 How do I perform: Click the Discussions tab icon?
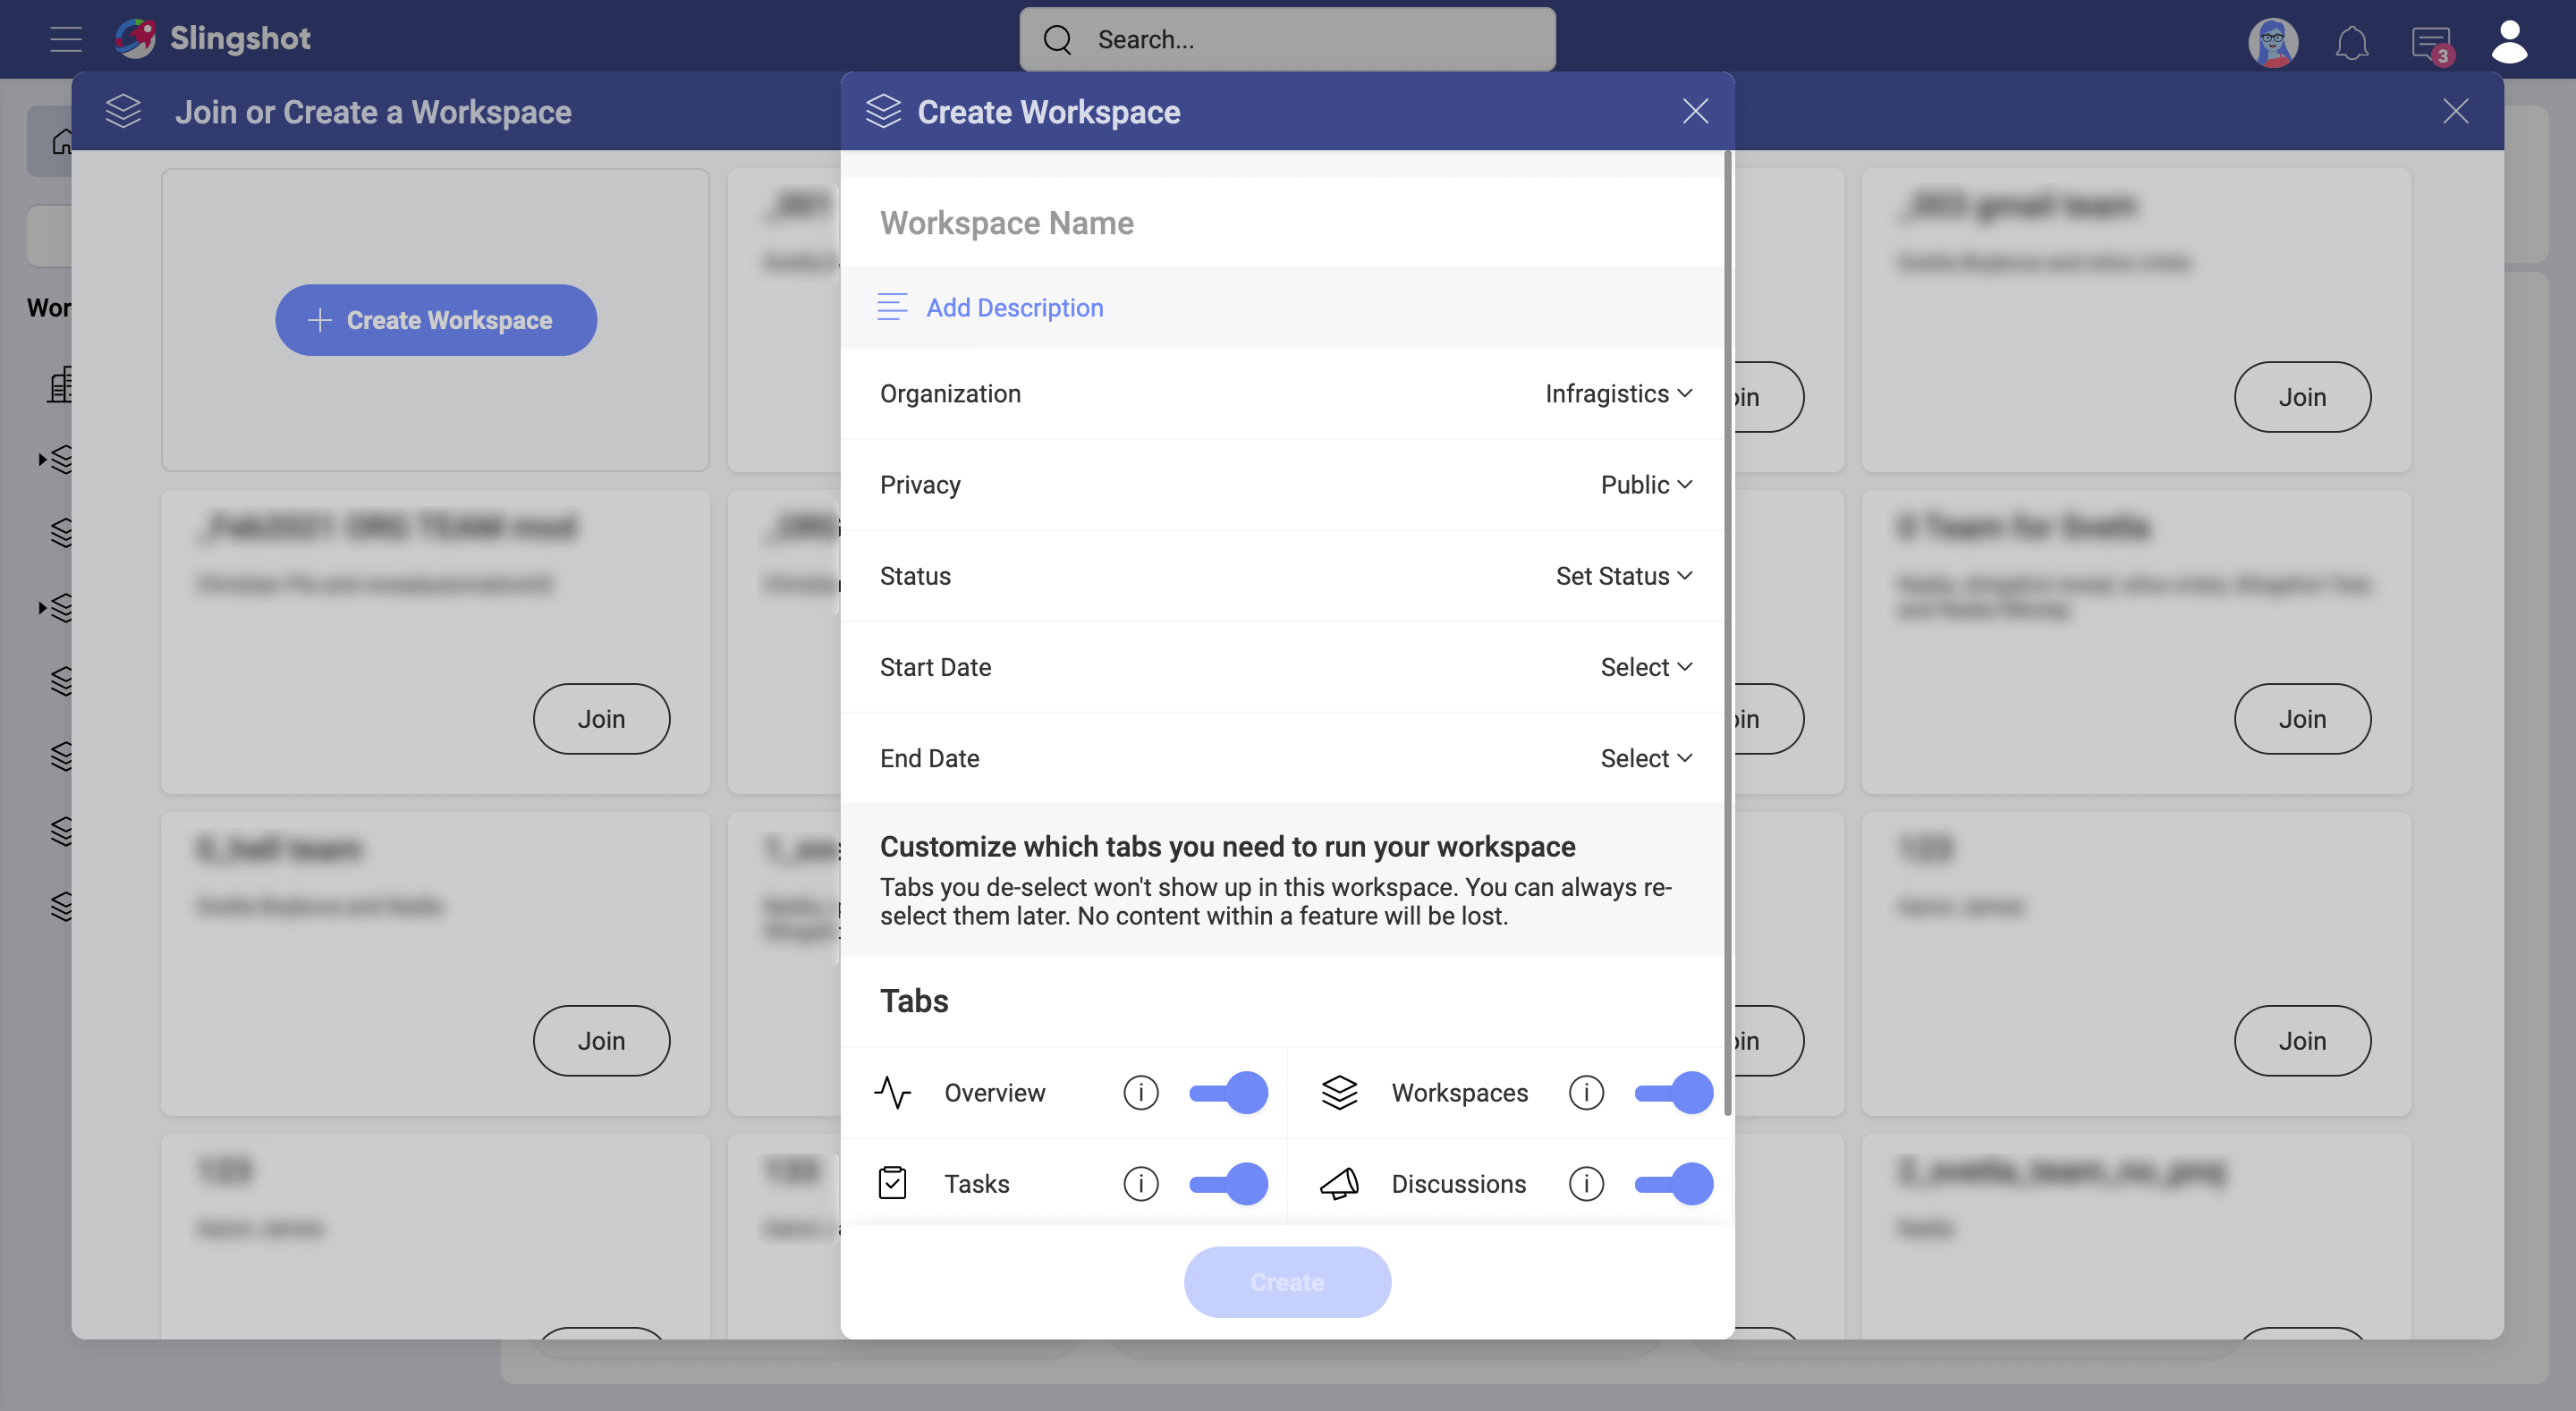[1338, 1183]
